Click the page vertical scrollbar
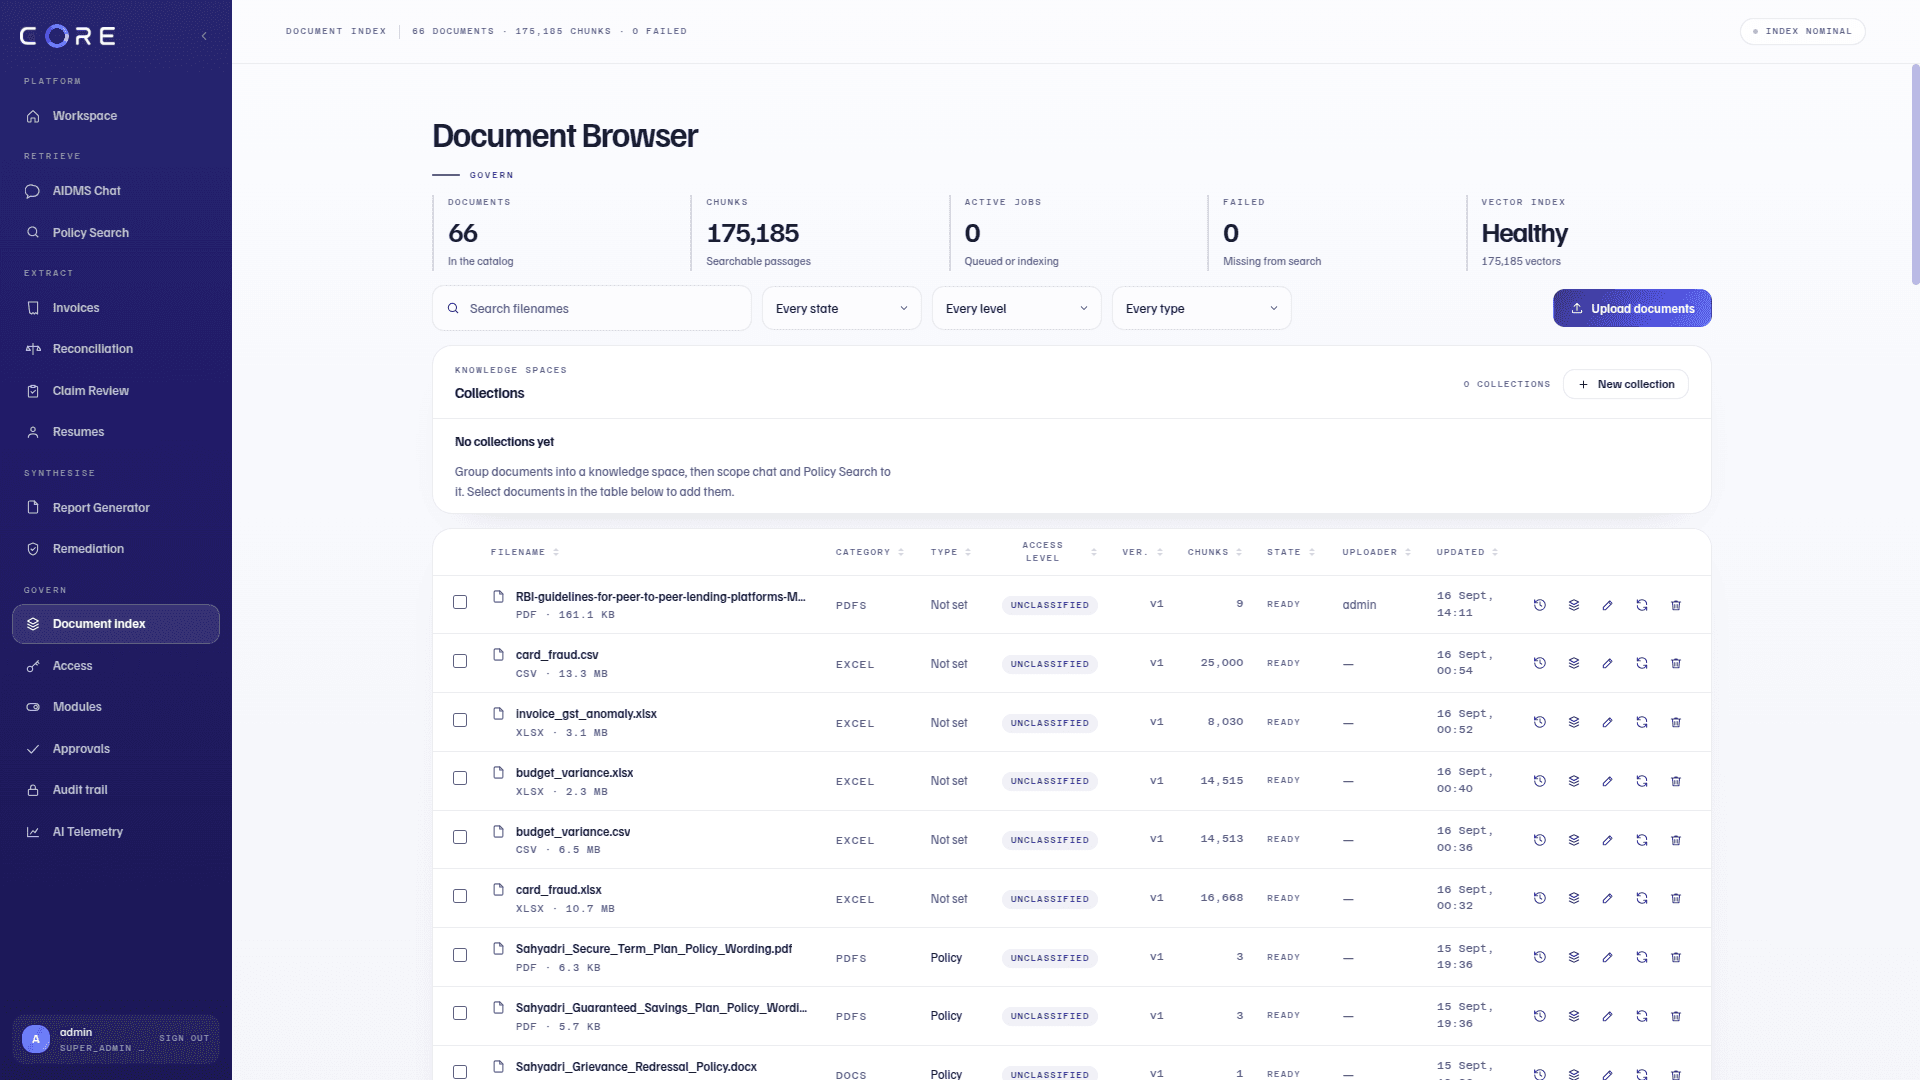This screenshot has width=1920, height=1080. pyautogui.click(x=1915, y=175)
